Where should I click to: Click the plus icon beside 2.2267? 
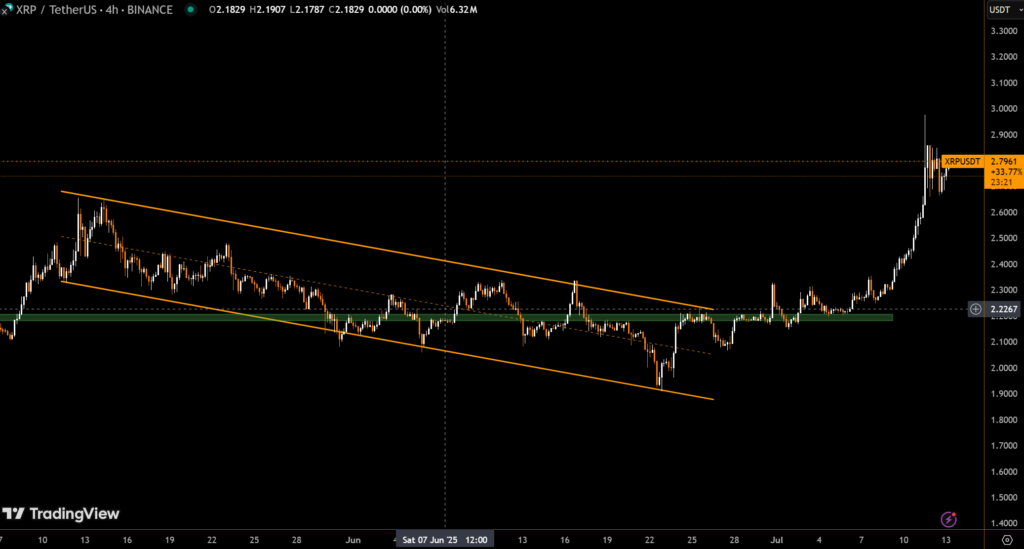tap(975, 309)
